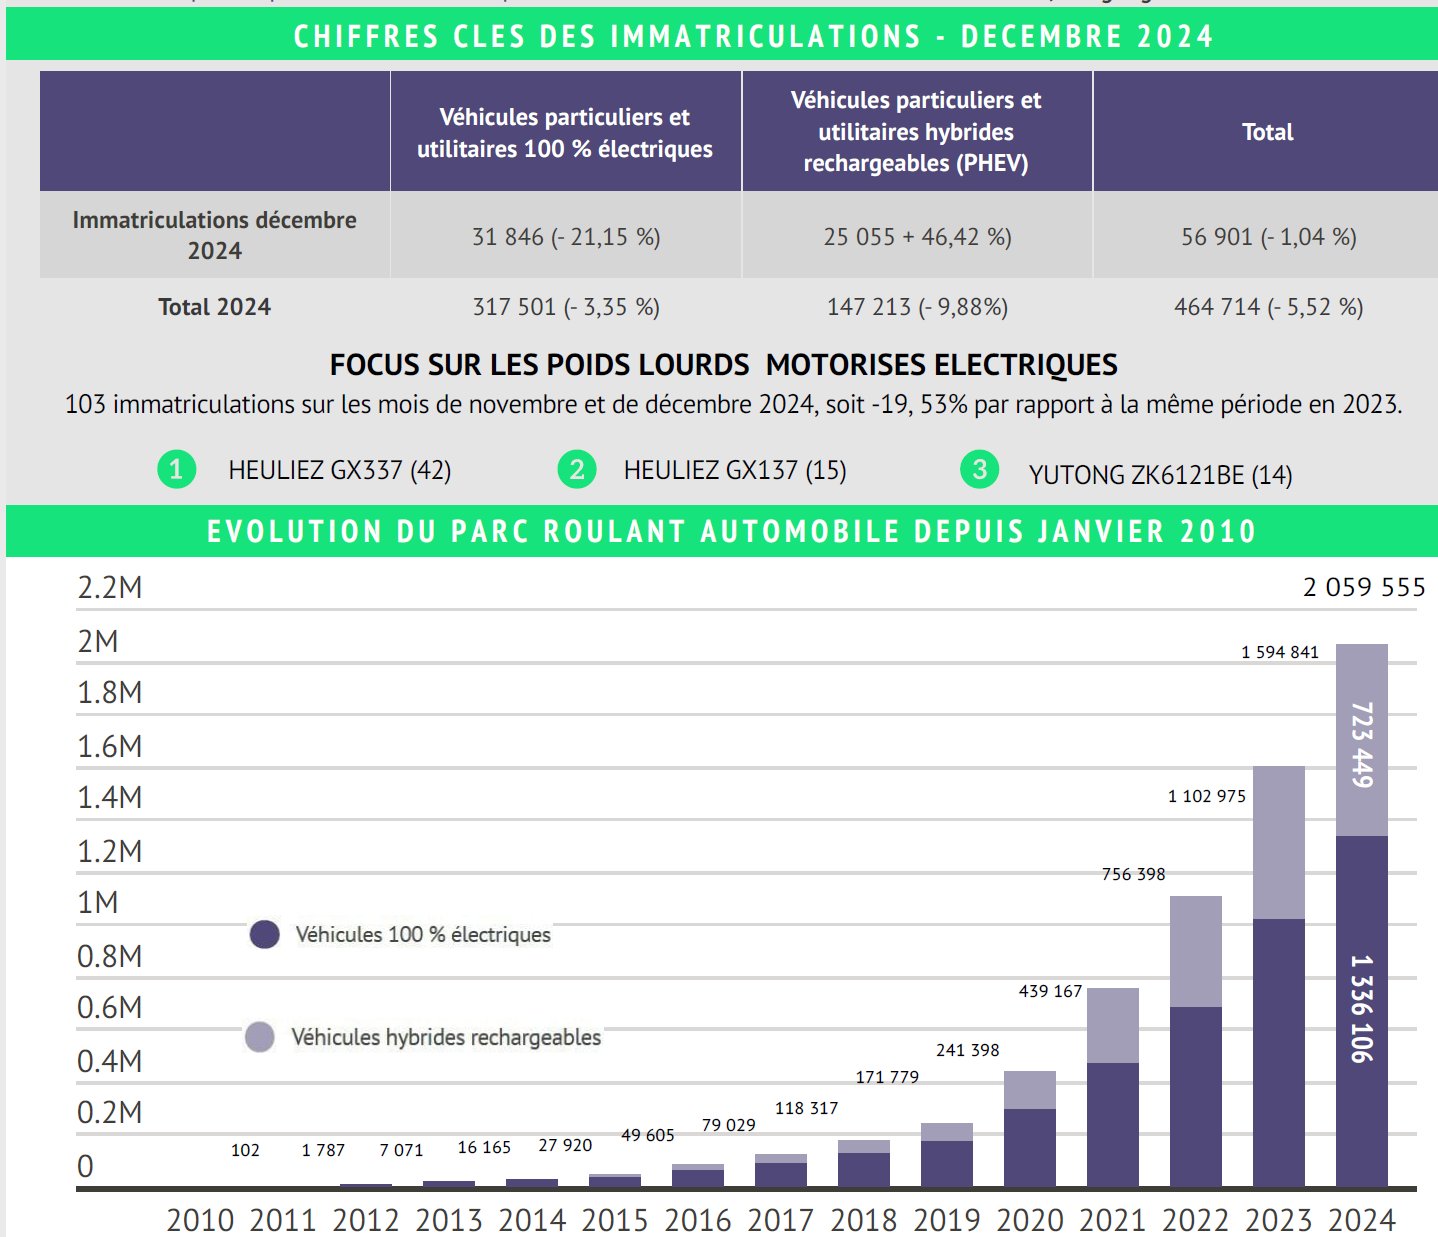Click the 118 317 value label
The image size is (1438, 1237).
pos(807,1108)
